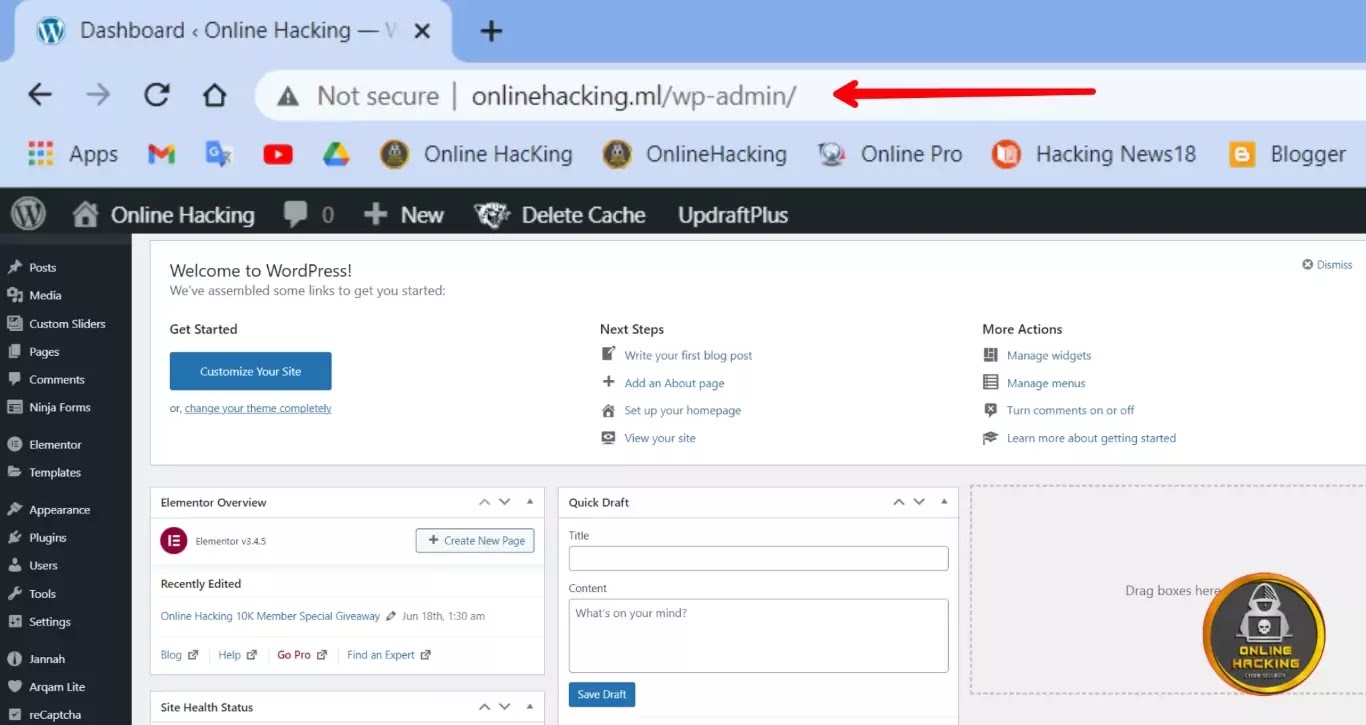The height and width of the screenshot is (725, 1366).
Task: Open Elementor Help external link
Action: point(237,655)
